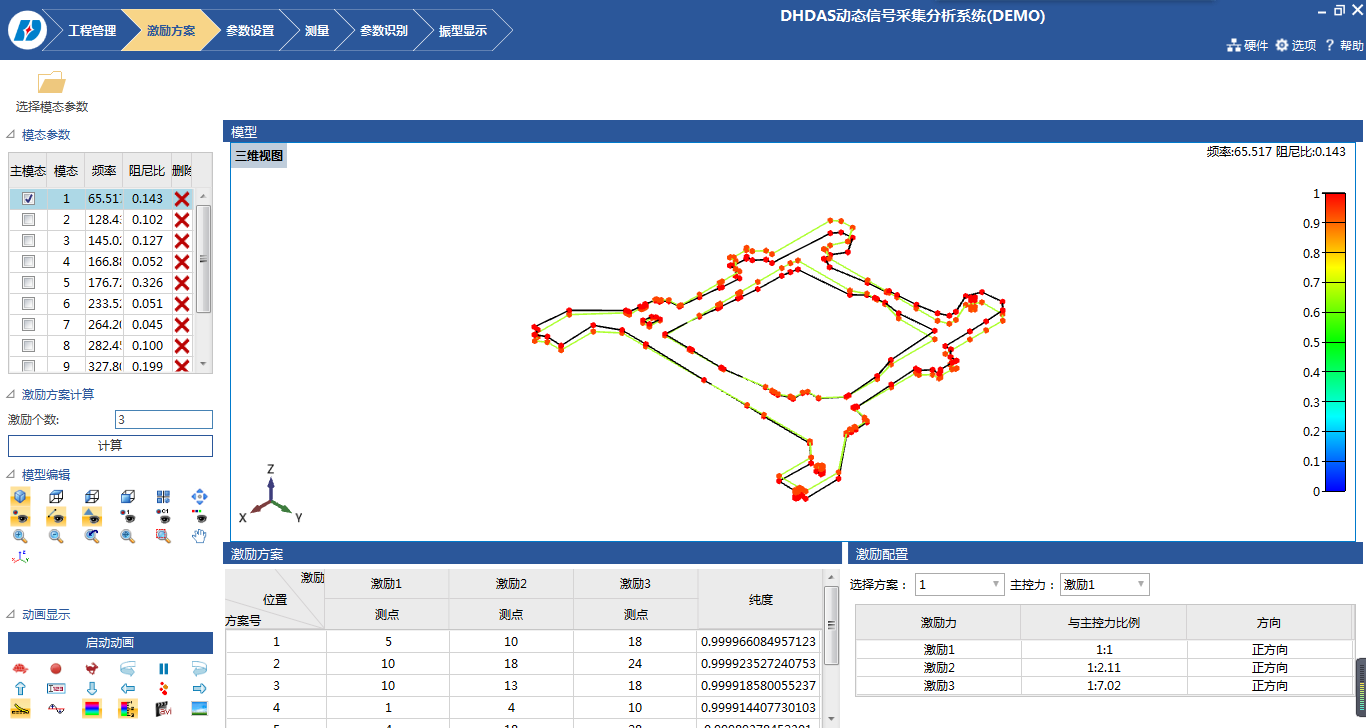This screenshot has height=728, width=1366.
Task: Open the 主控力 dropdown
Action: (x=1105, y=584)
